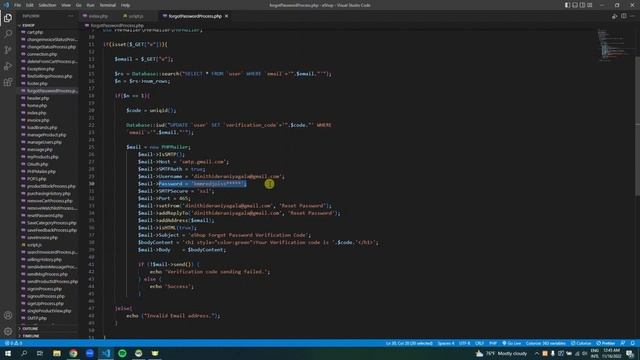Click UTF-8 encoding in status bar
The height and width of the screenshot is (360, 640).
(464, 343)
